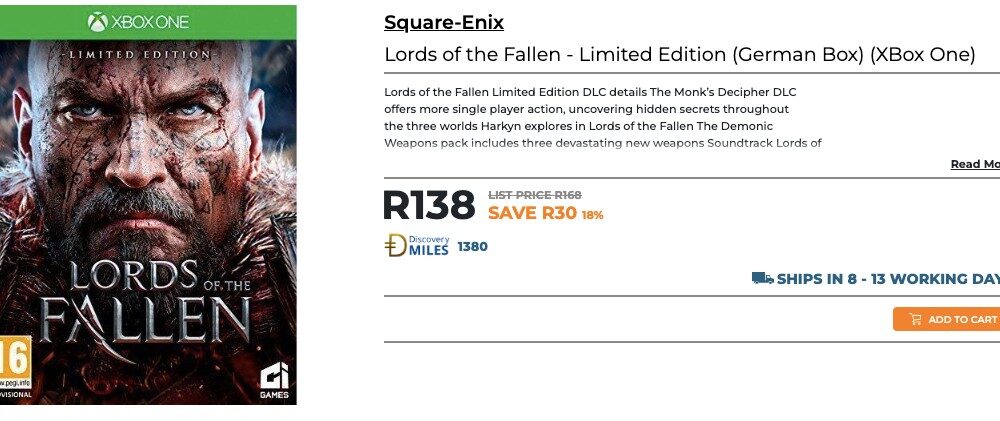1000x421 pixels.
Task: Click the PEGI 16 age rating badge
Action: [14, 361]
